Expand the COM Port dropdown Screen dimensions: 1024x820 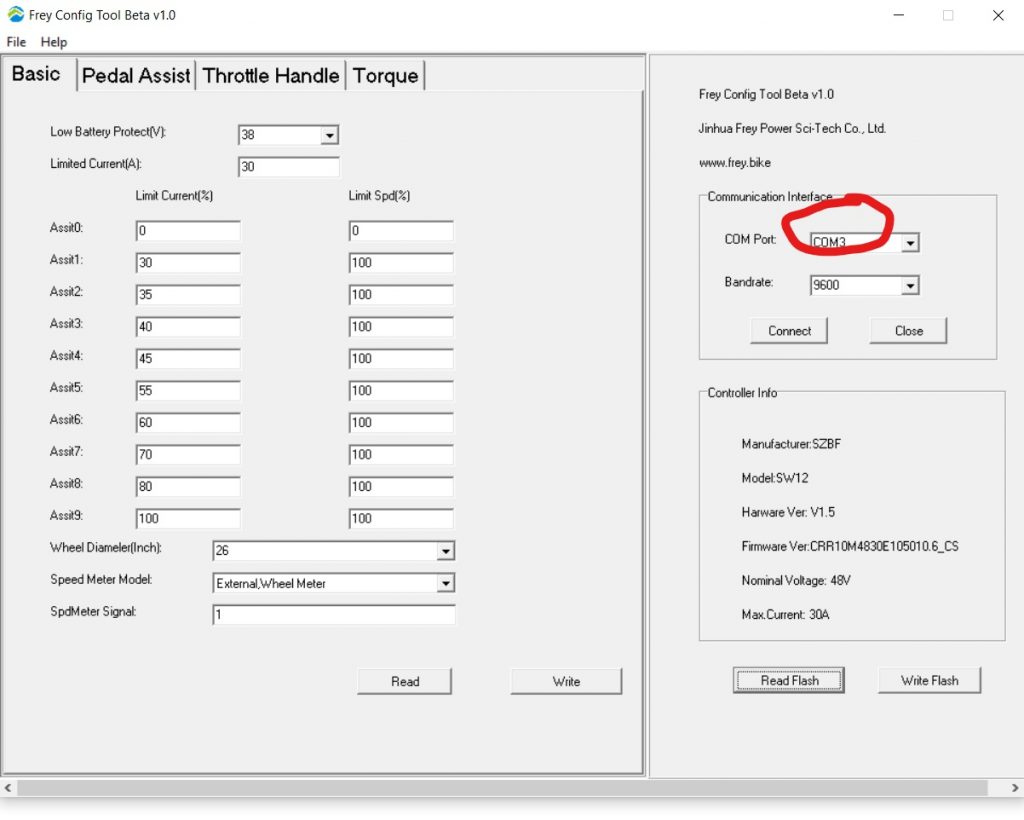910,243
